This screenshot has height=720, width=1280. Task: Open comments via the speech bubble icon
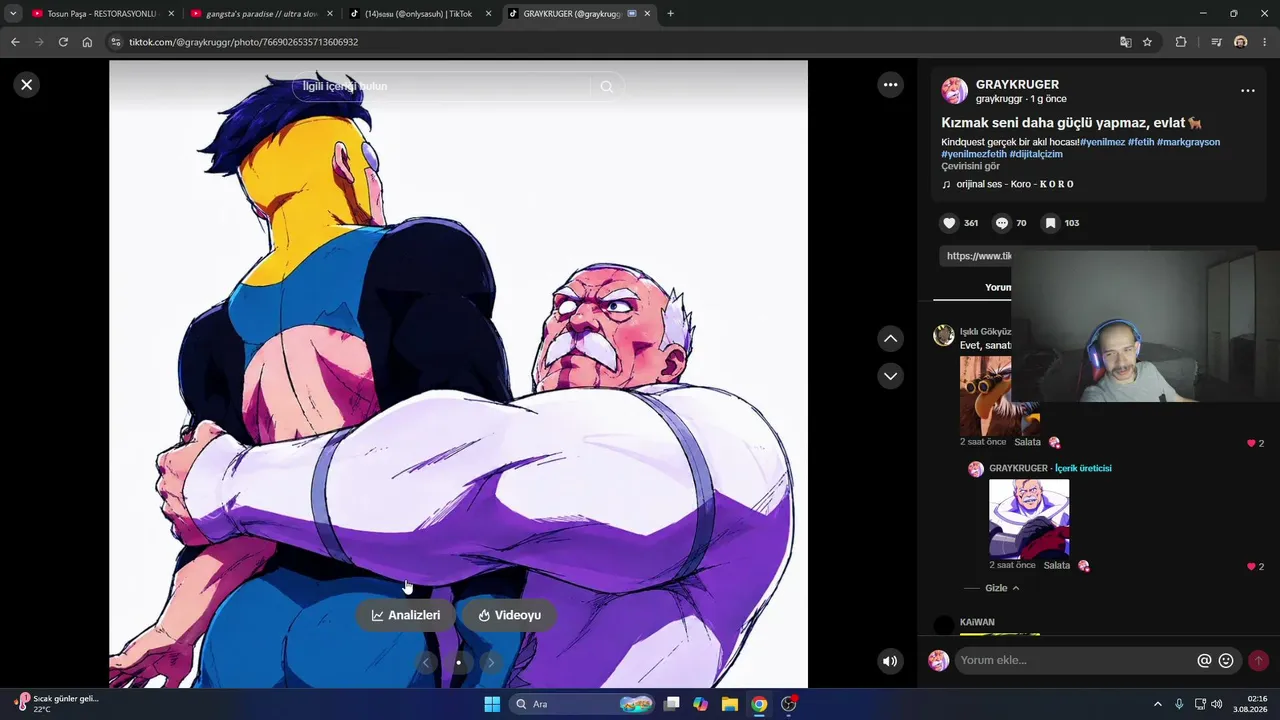[1001, 223]
